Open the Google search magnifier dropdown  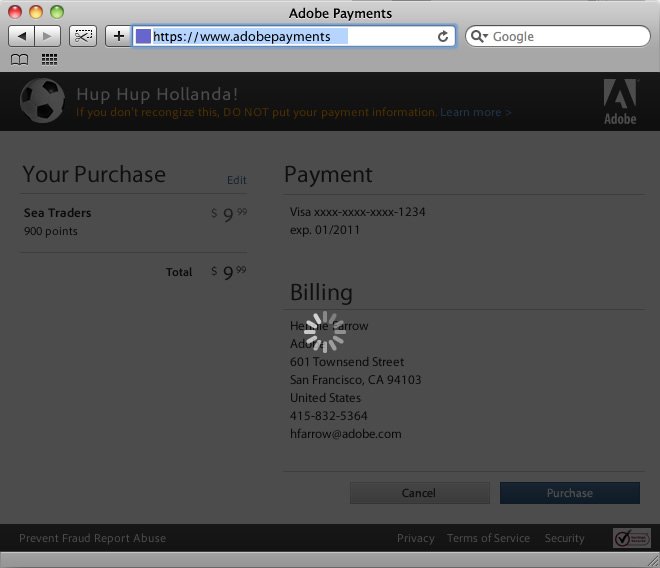click(479, 36)
